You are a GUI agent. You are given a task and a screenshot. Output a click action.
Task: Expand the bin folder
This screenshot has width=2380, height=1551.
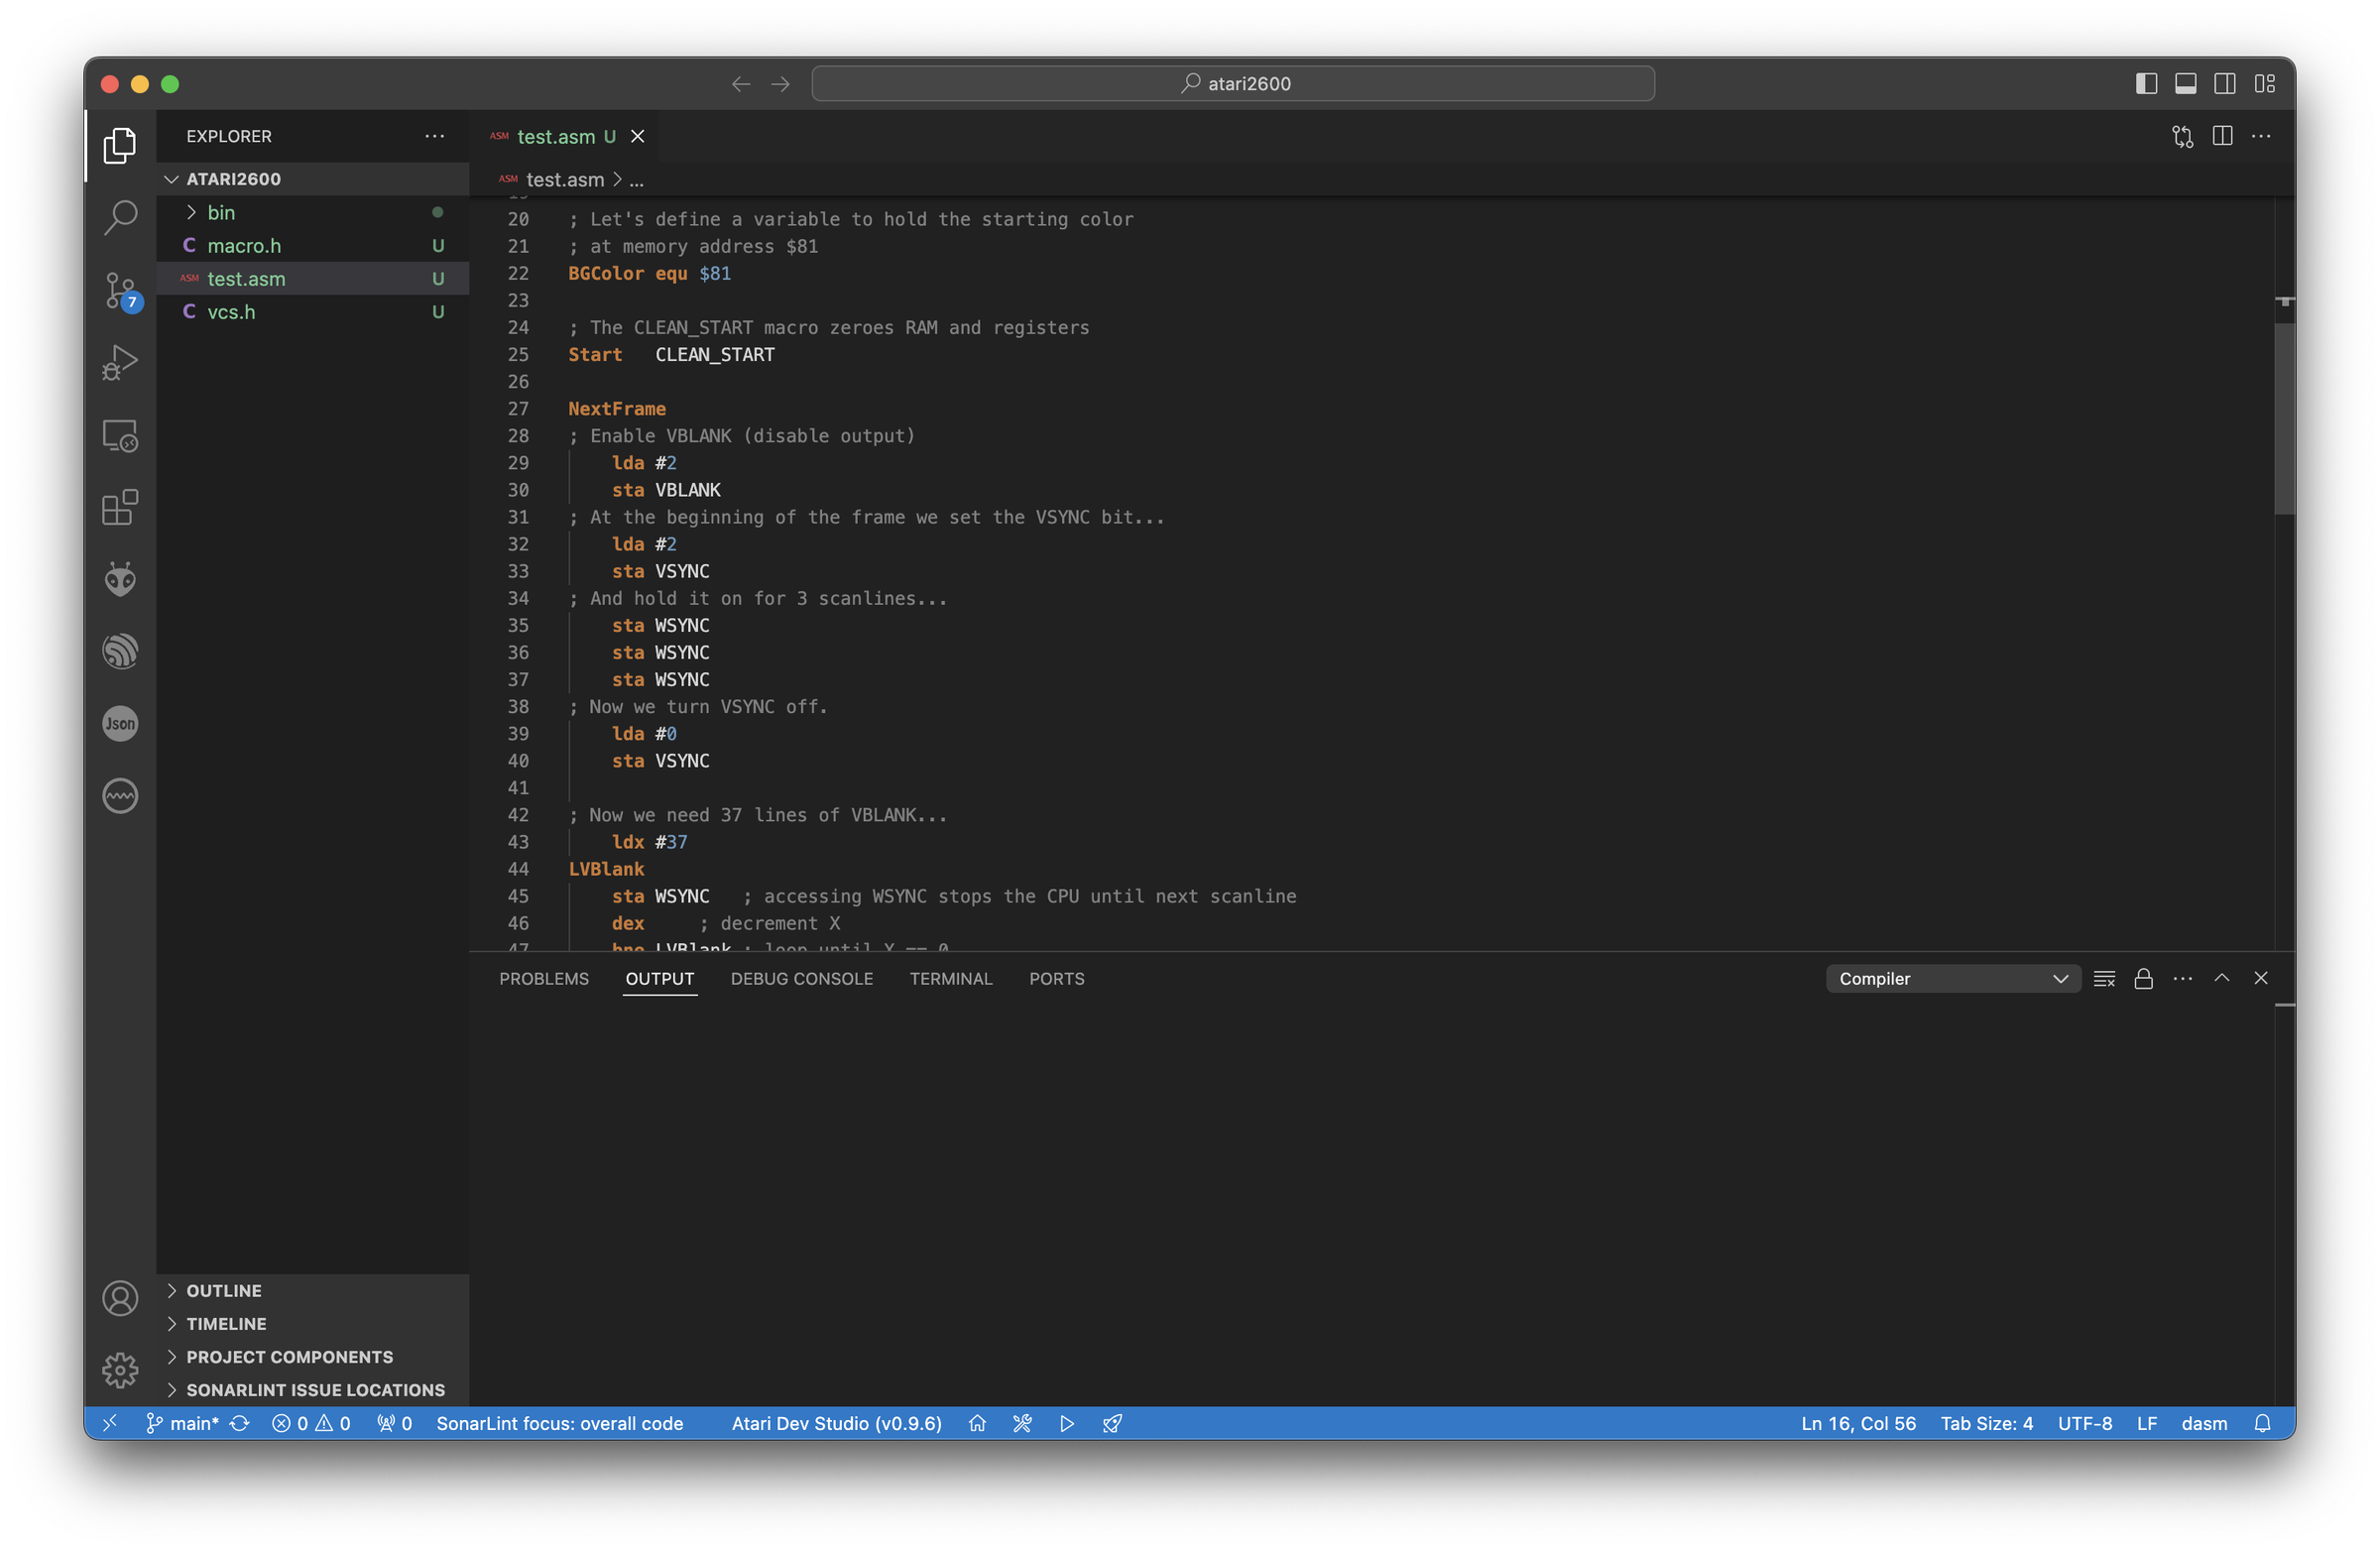click(x=221, y=212)
